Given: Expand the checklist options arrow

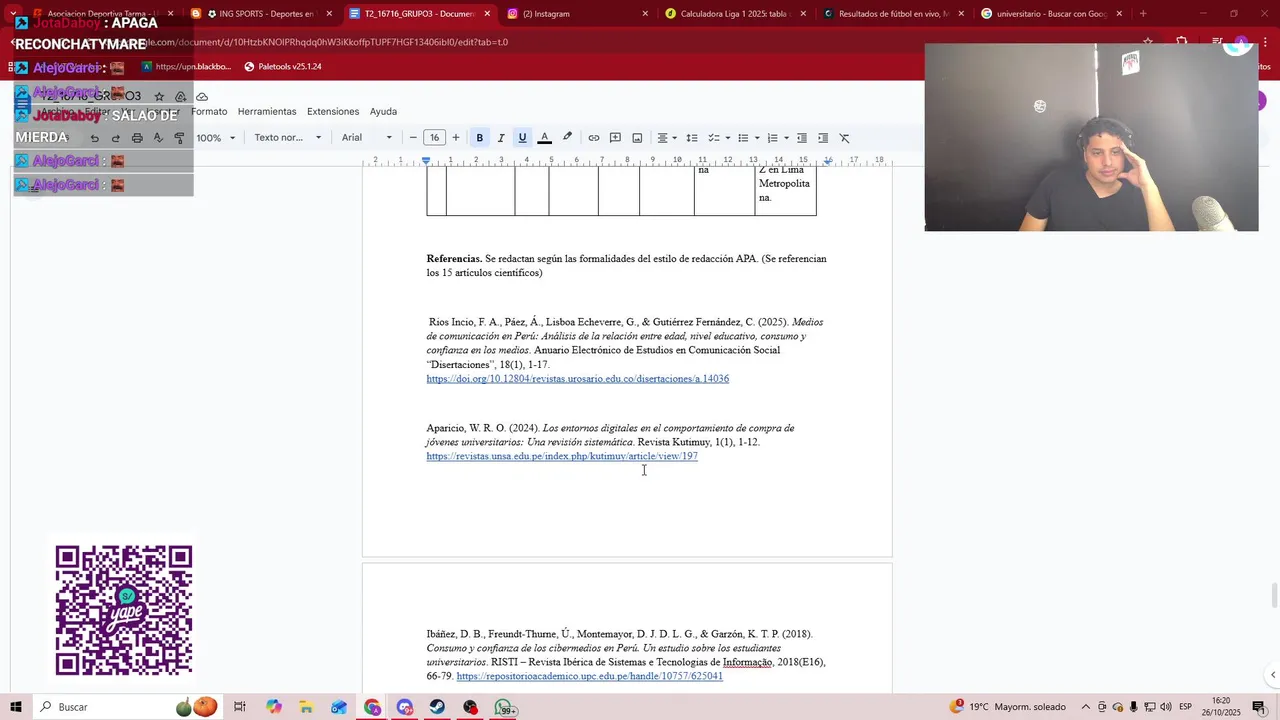Looking at the screenshot, I should tap(727, 138).
